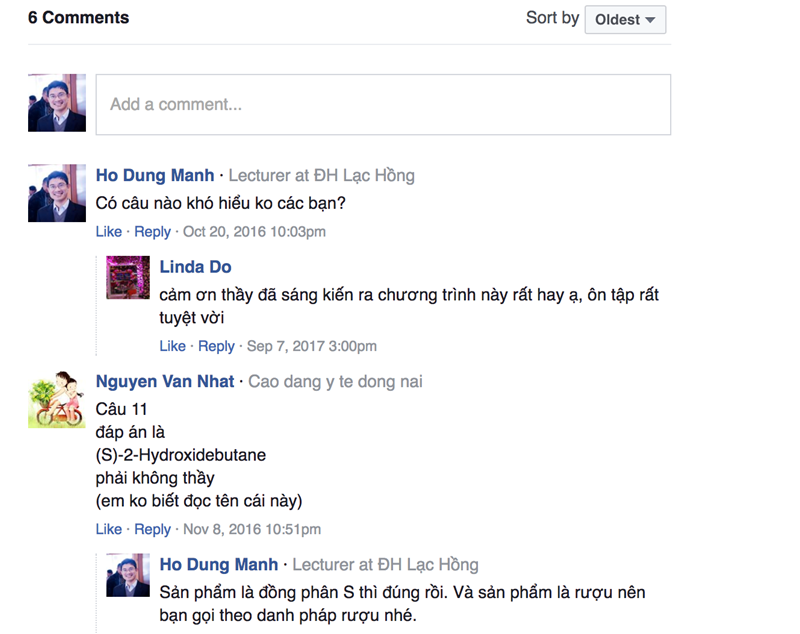The image size is (800, 634).
Task: Reply to Nguyen Van Nhat's comment
Action: pyautogui.click(x=153, y=529)
